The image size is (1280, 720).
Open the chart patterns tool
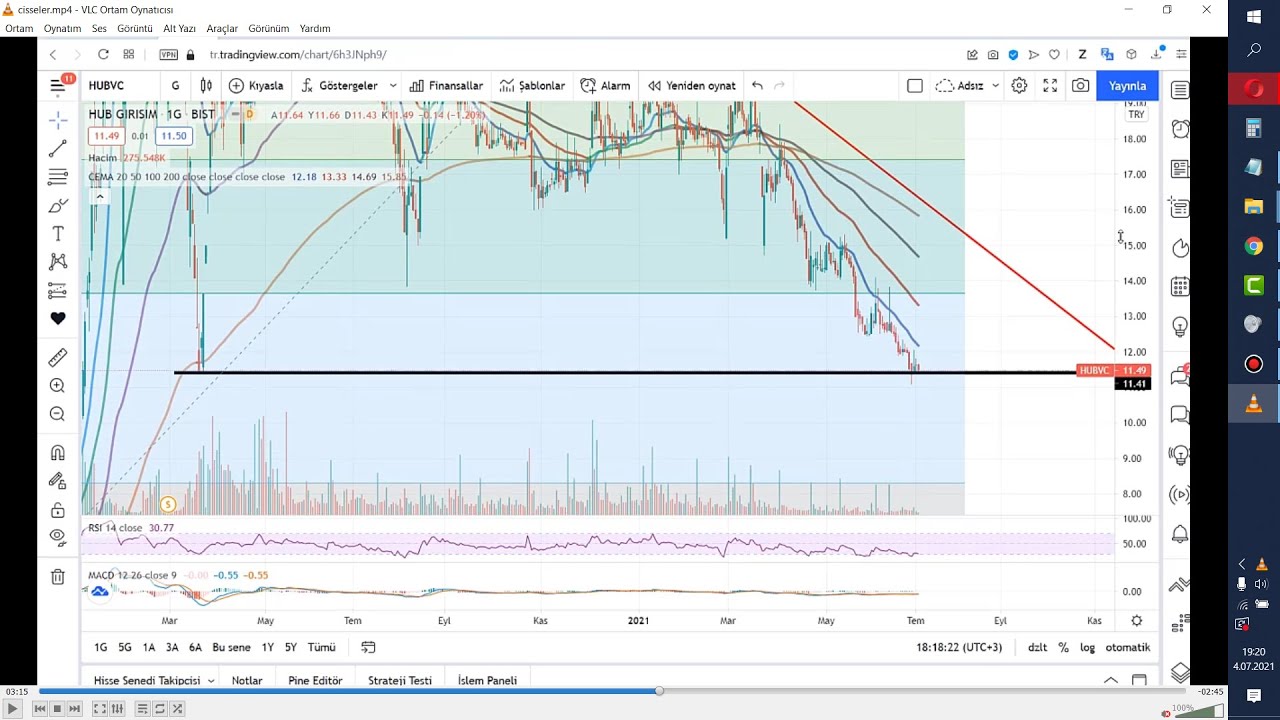(58, 262)
